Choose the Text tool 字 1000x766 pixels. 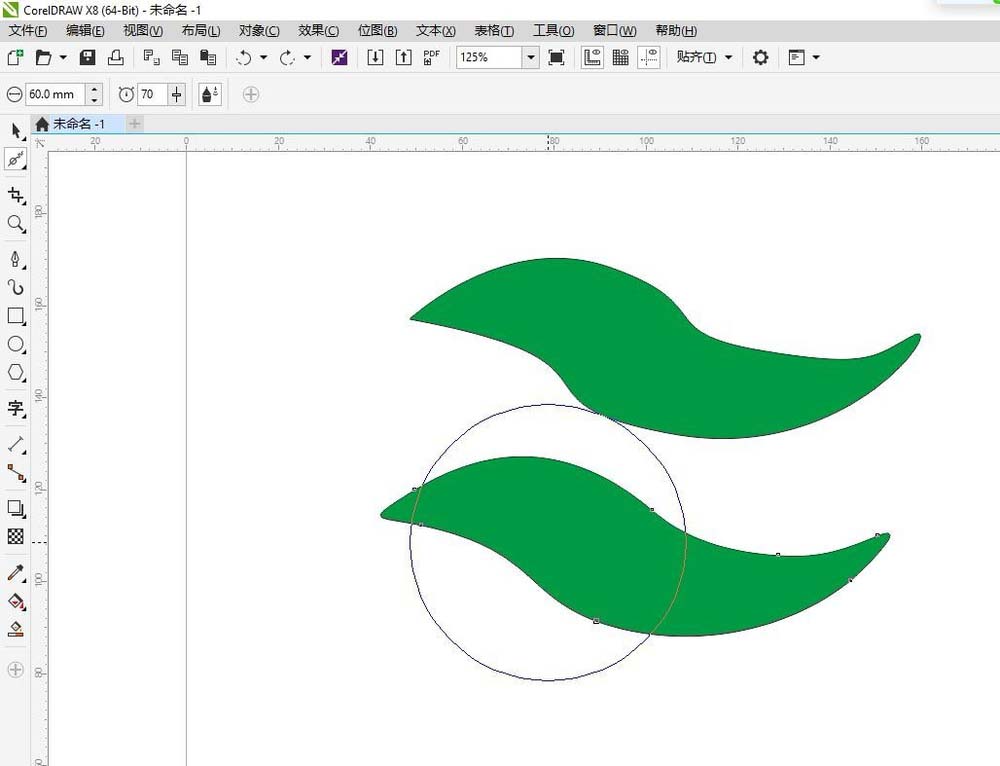click(x=16, y=408)
